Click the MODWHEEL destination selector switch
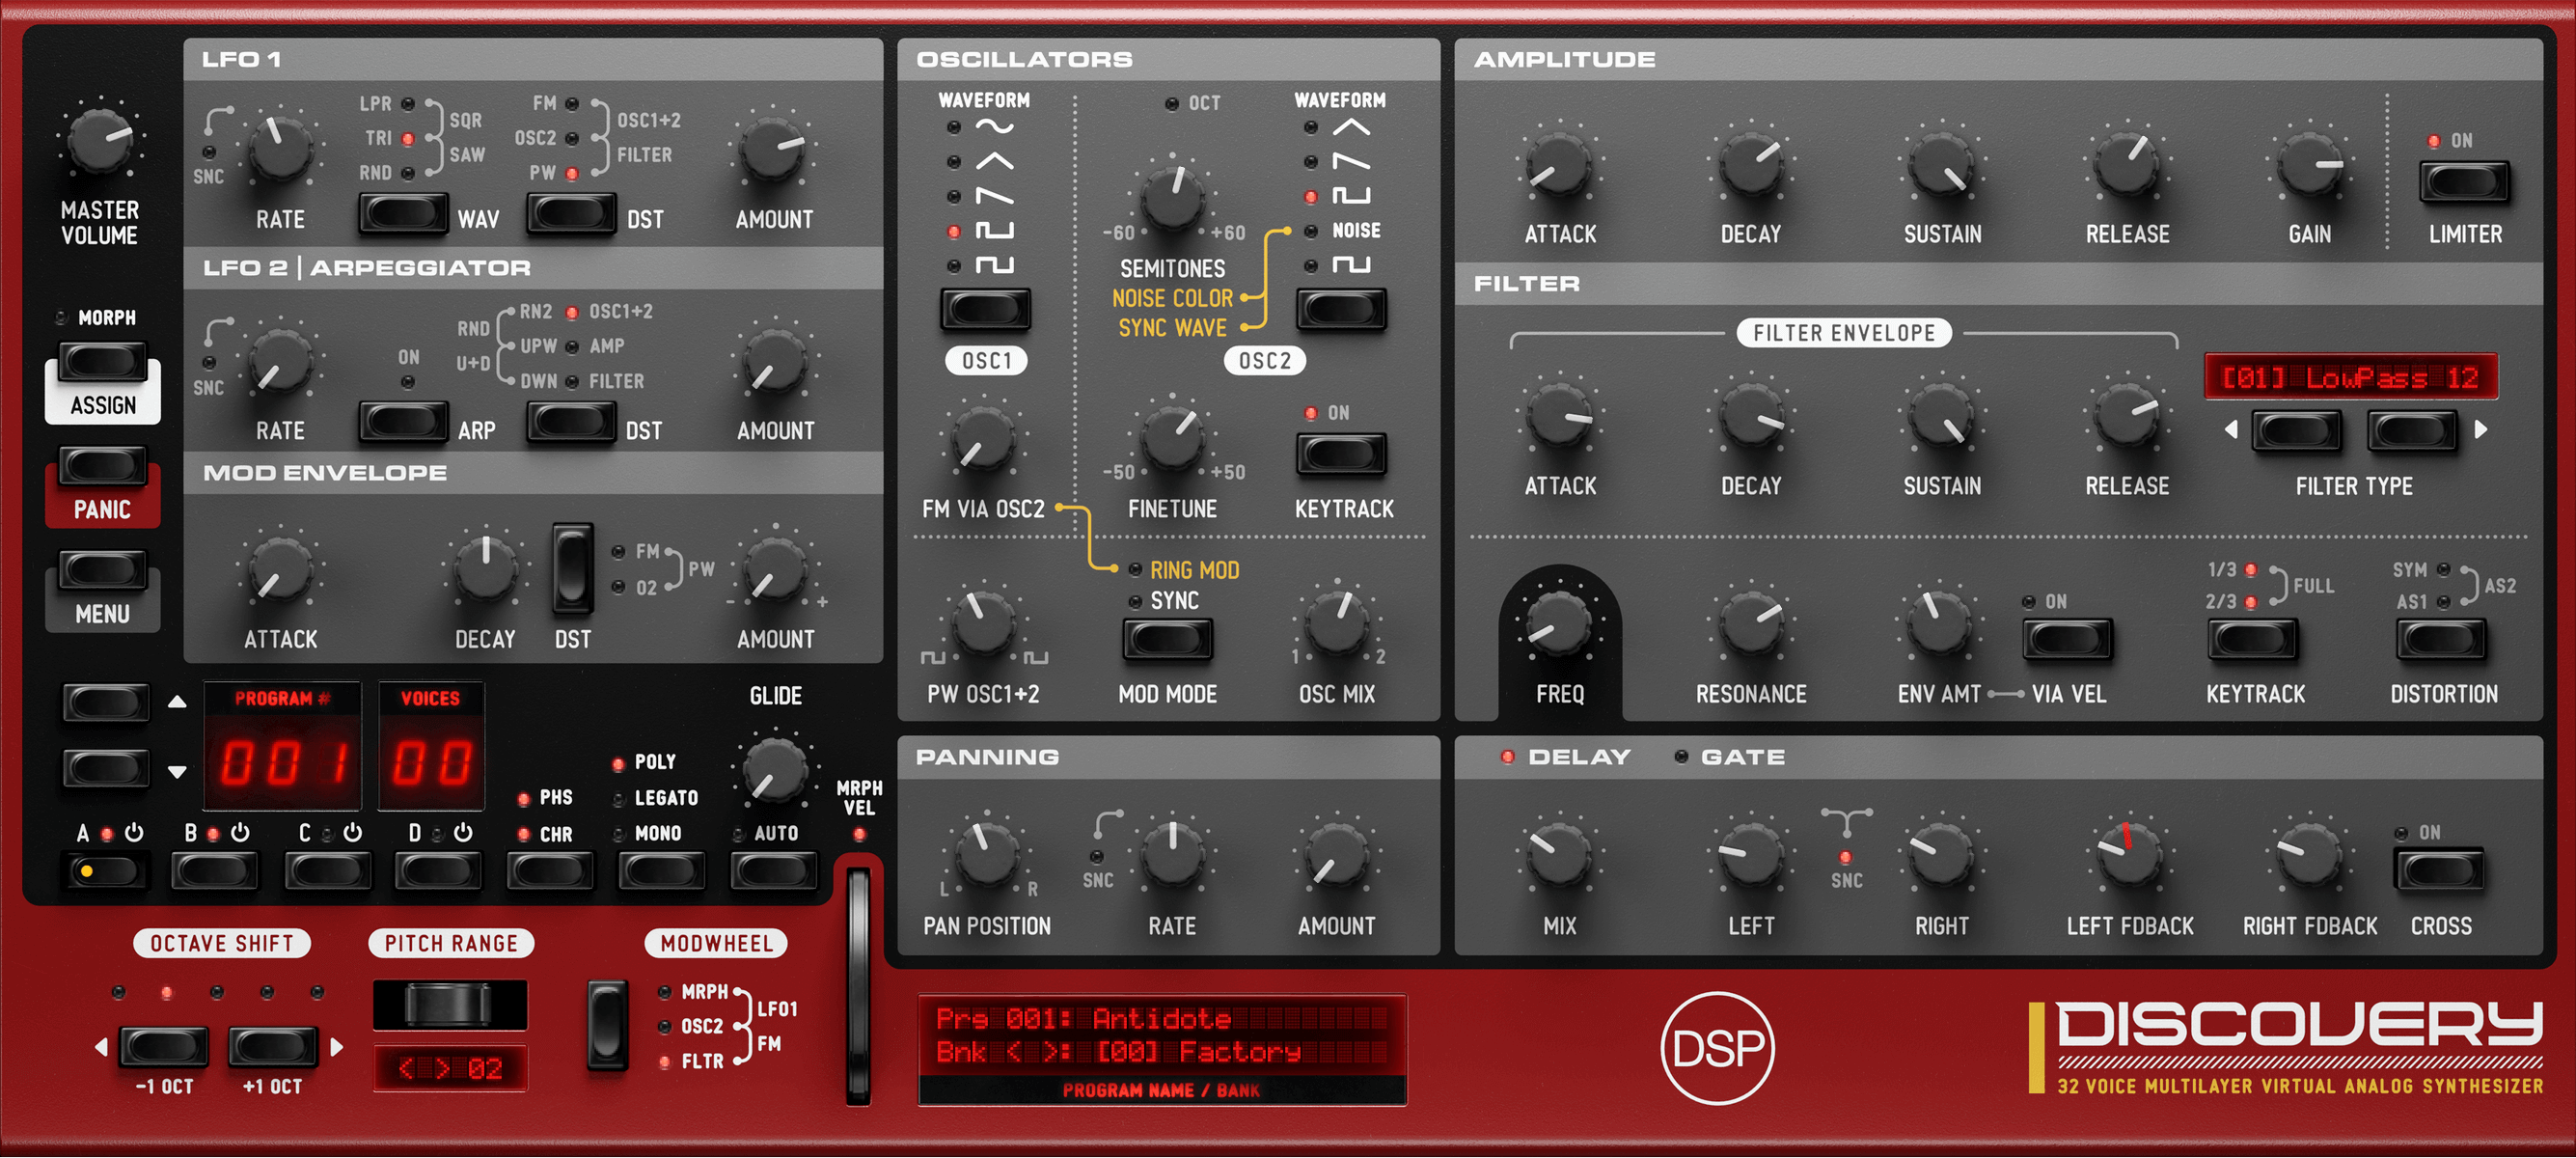This screenshot has width=2576, height=1158. pos(607,1025)
